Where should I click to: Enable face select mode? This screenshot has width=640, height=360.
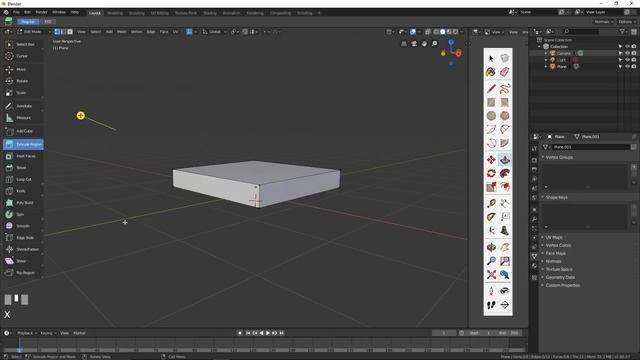point(70,32)
